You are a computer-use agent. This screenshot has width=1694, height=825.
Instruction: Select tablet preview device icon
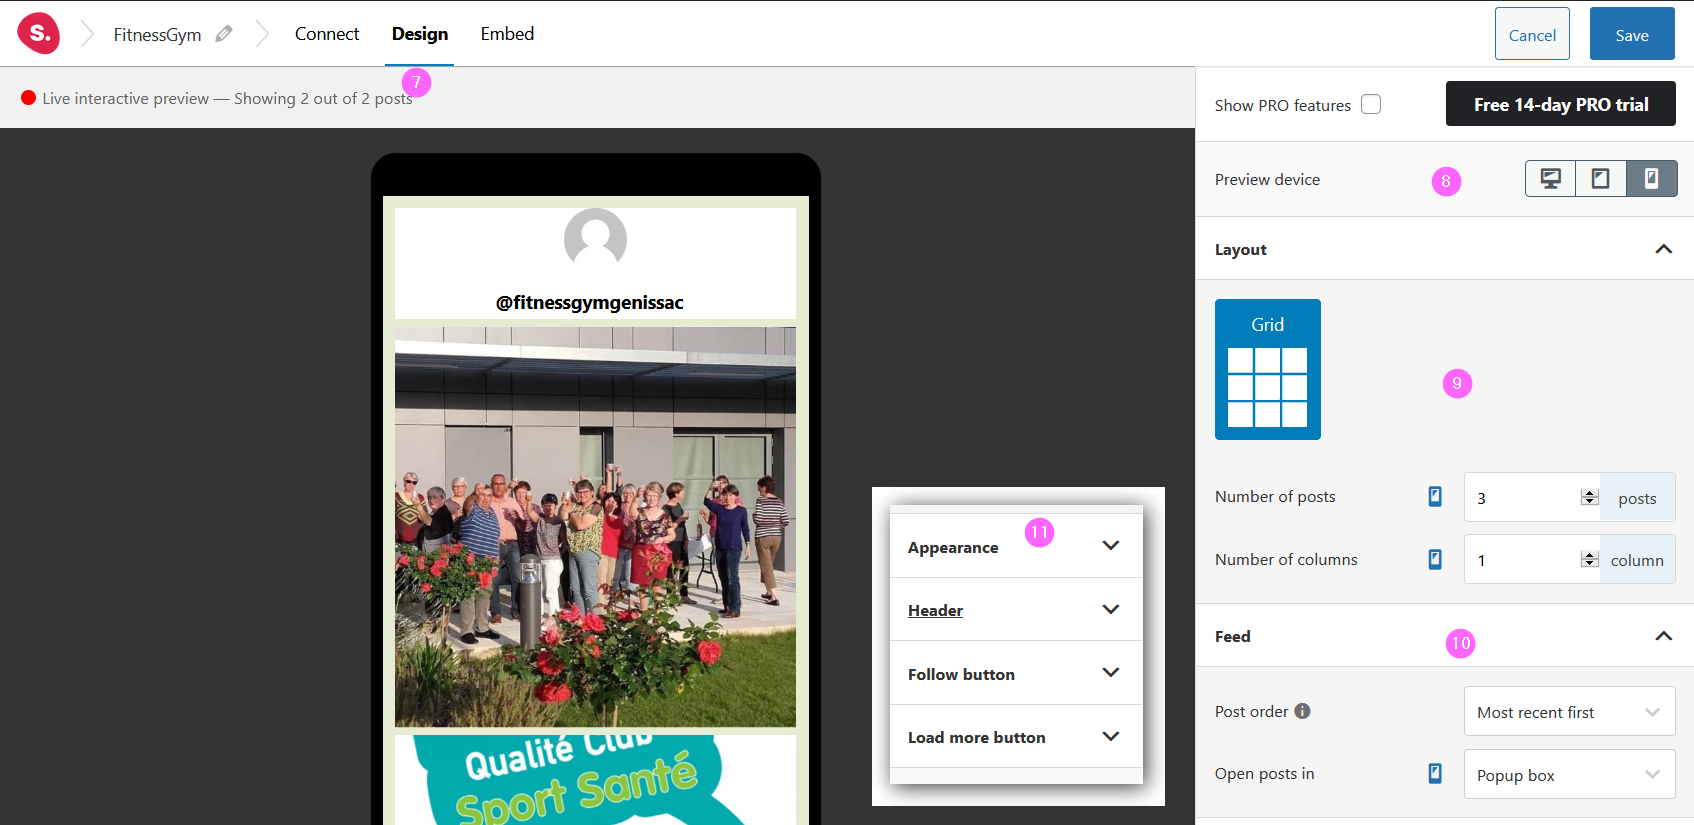point(1601,179)
